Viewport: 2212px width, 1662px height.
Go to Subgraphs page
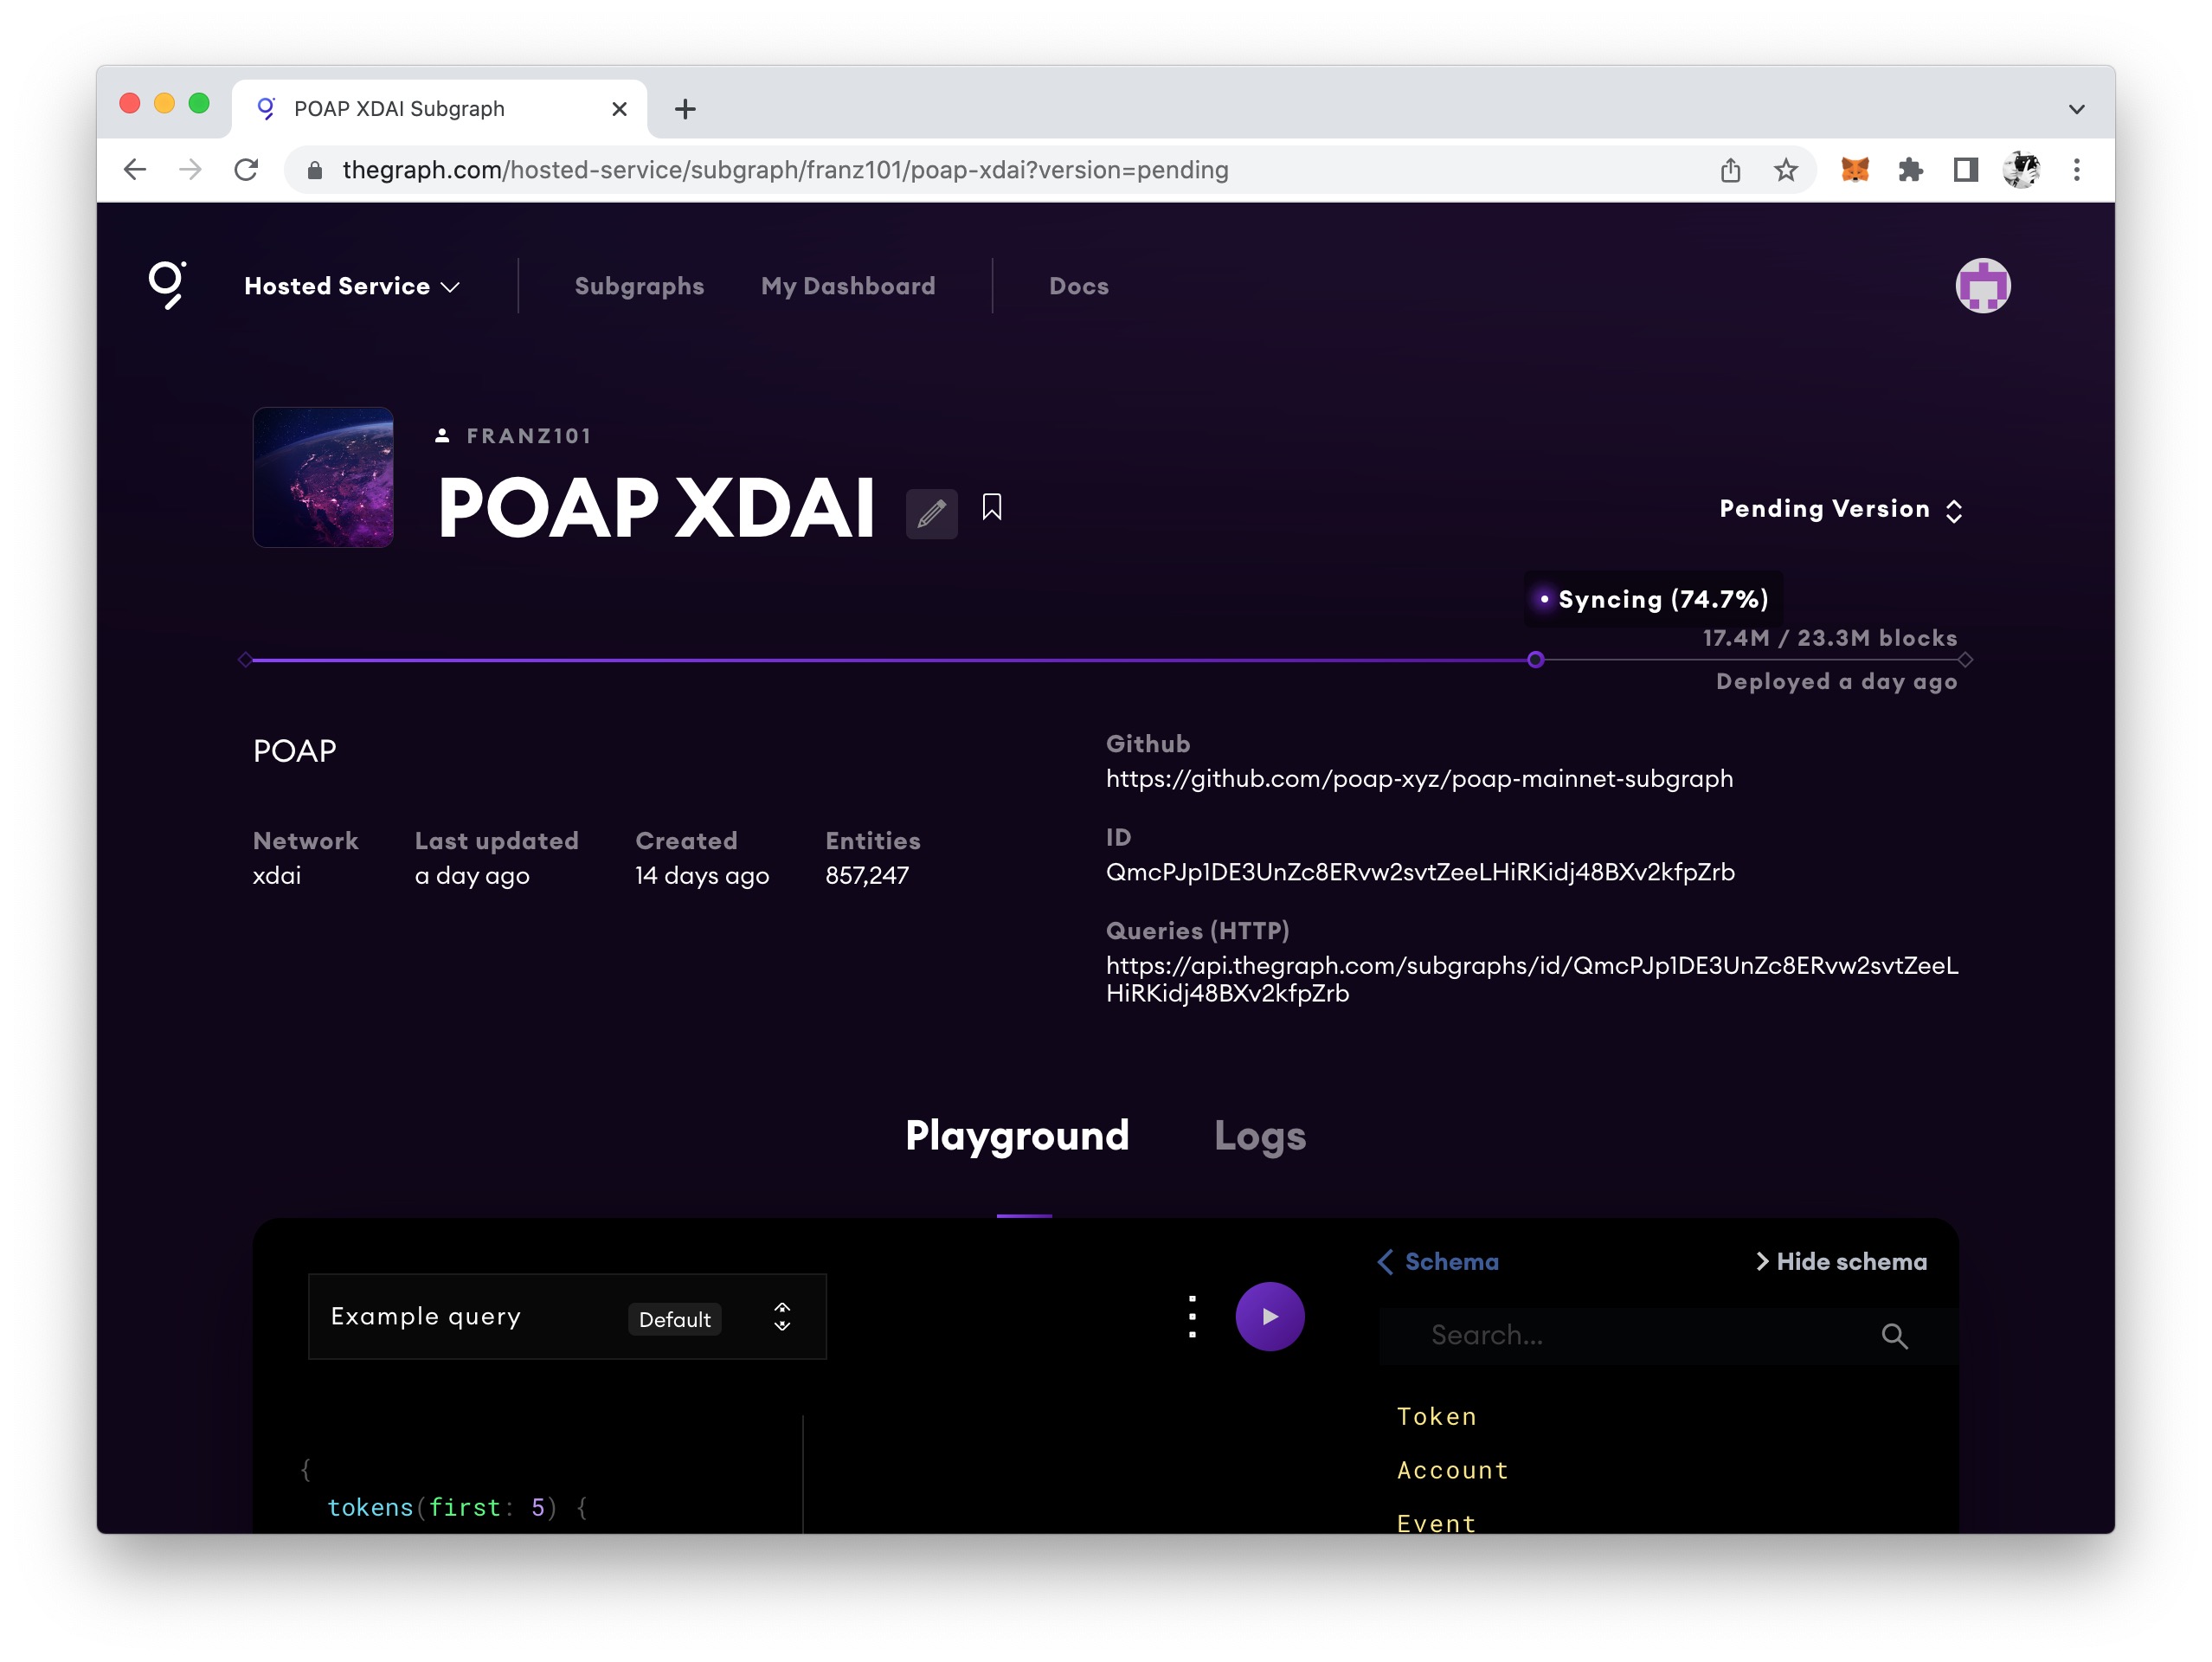pos(639,286)
